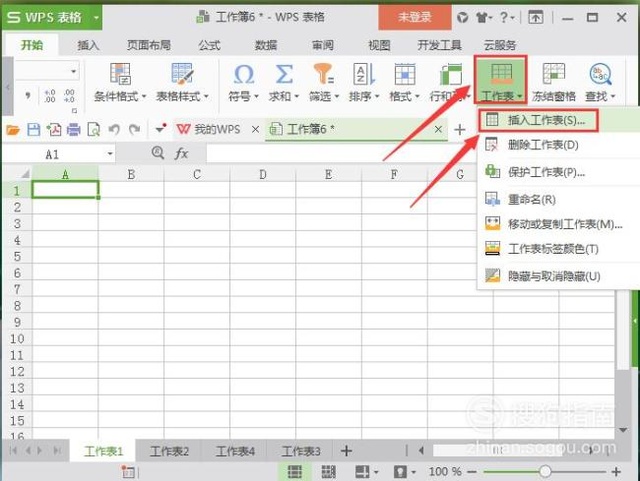Open the 公式 ribbon tab
The image size is (640, 481).
tap(209, 45)
